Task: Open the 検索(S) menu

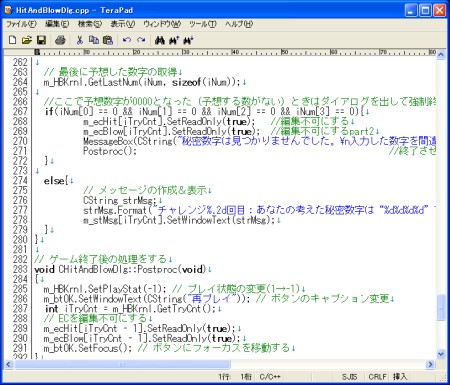Action: [x=90, y=24]
